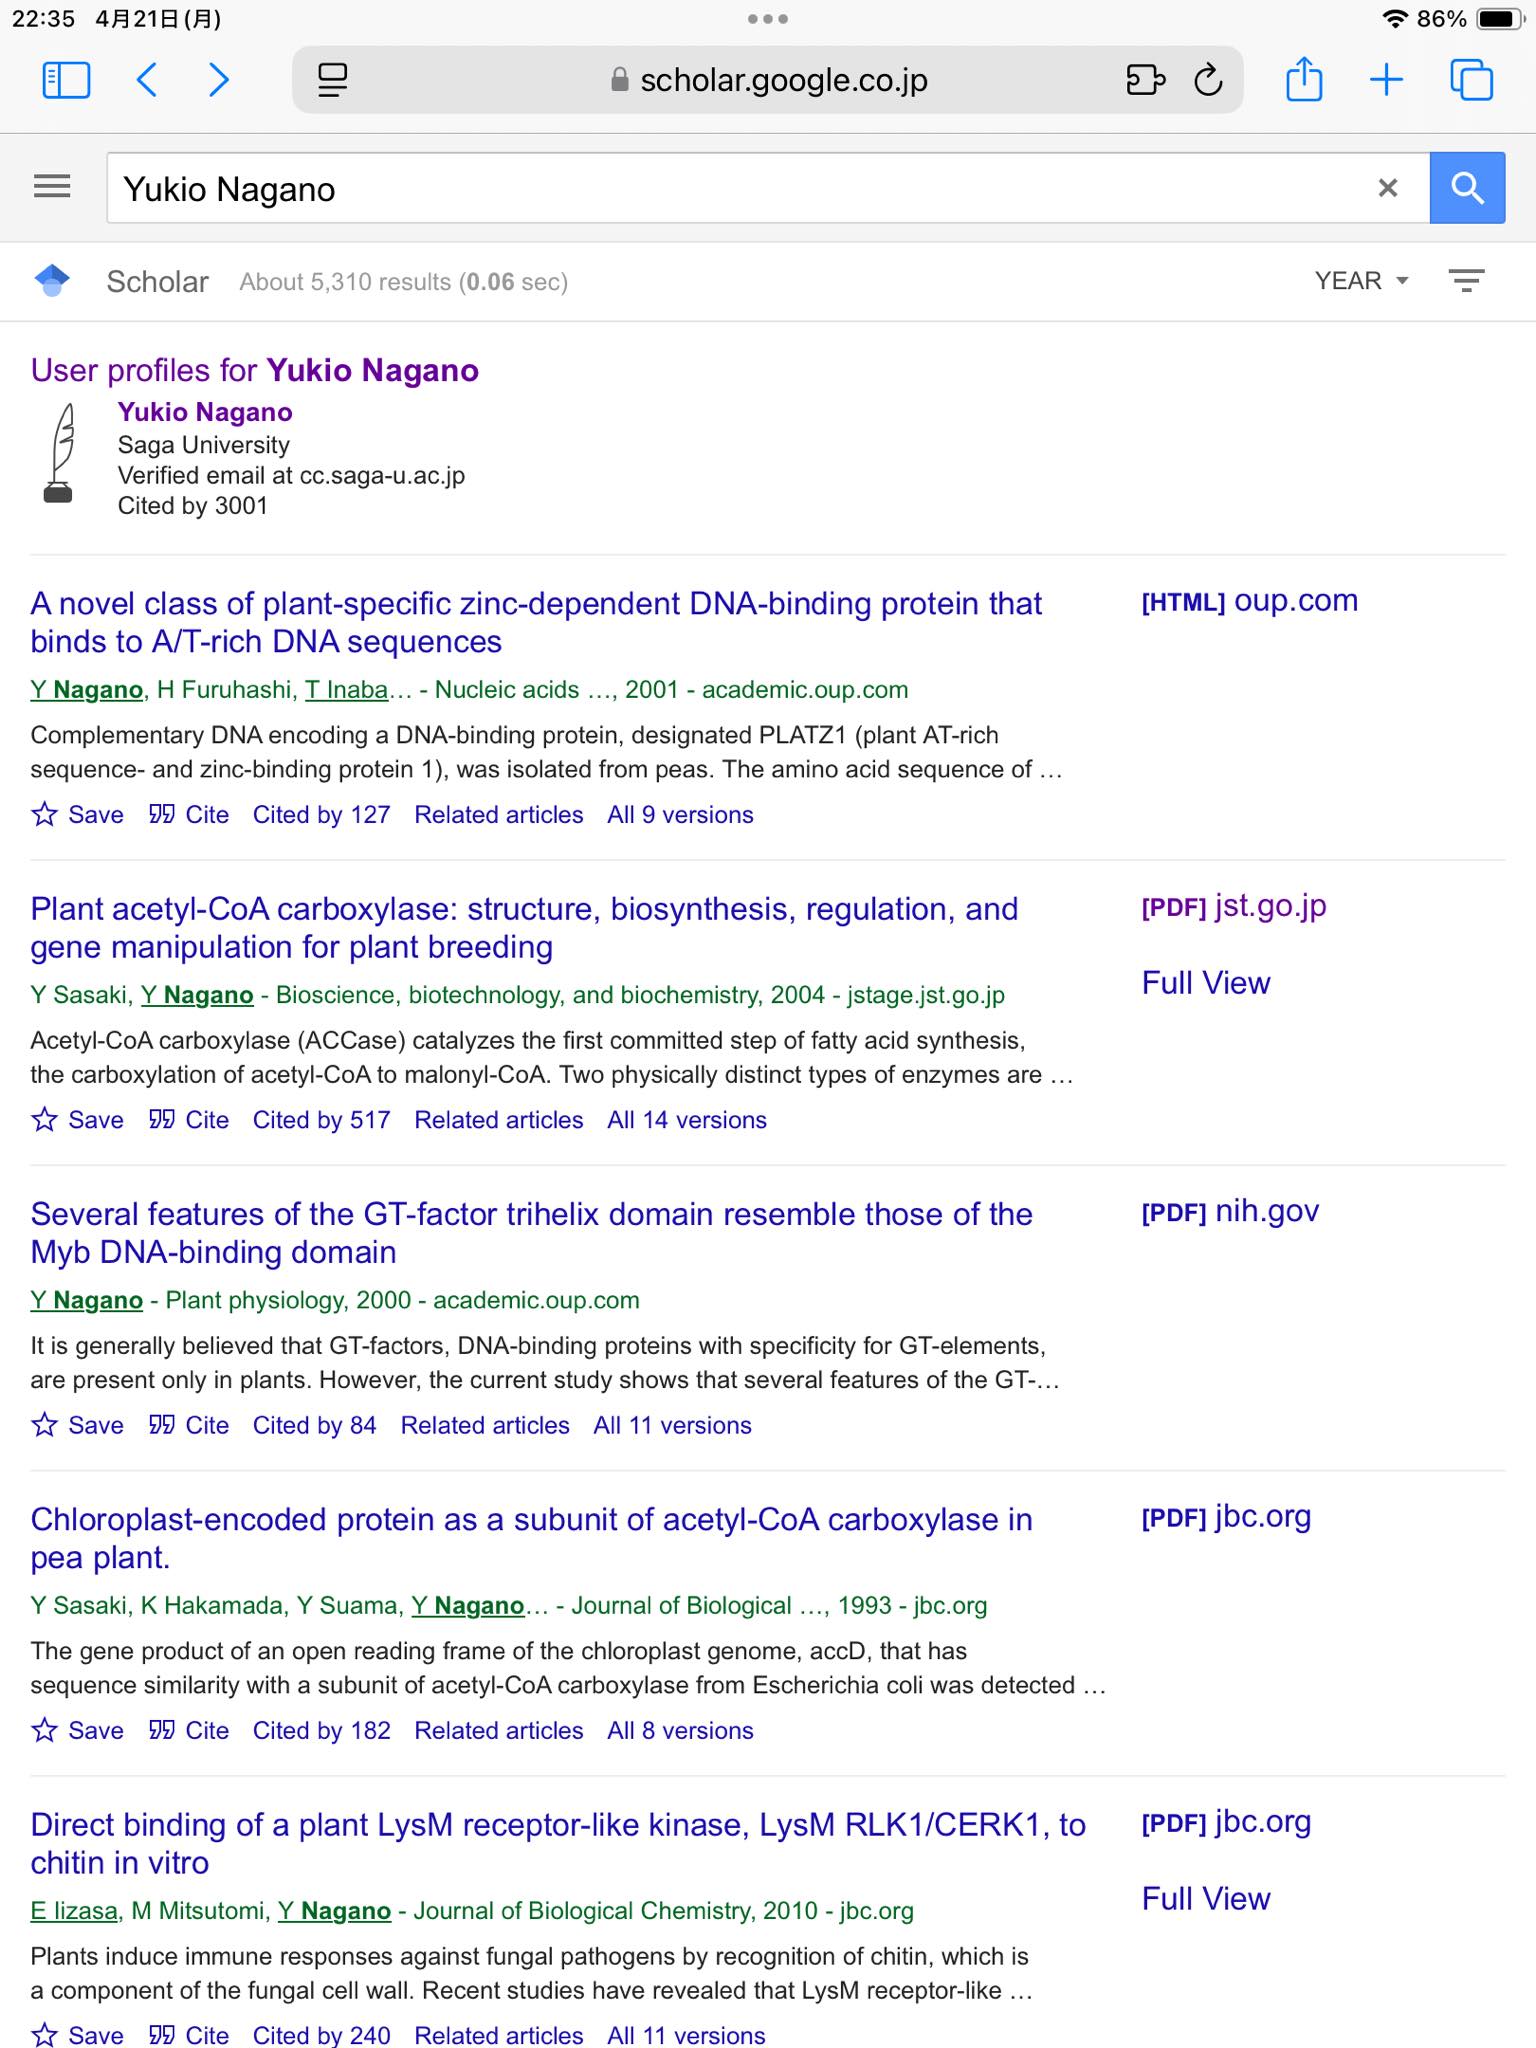Clear the search query with X
Screen dimensions: 1536x2048
click(x=1388, y=188)
